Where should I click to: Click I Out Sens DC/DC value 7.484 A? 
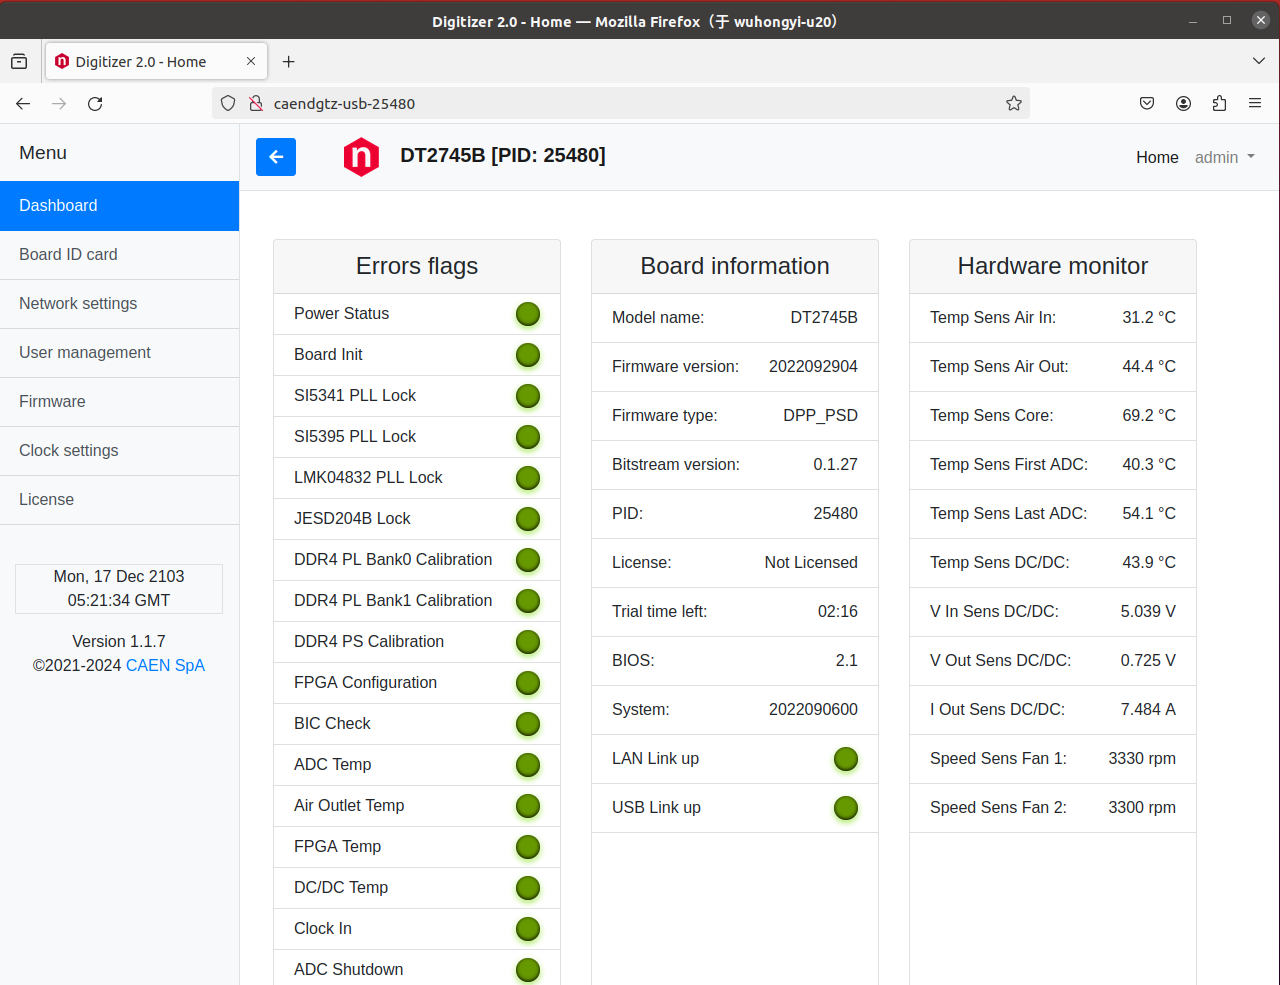[x=1148, y=710]
